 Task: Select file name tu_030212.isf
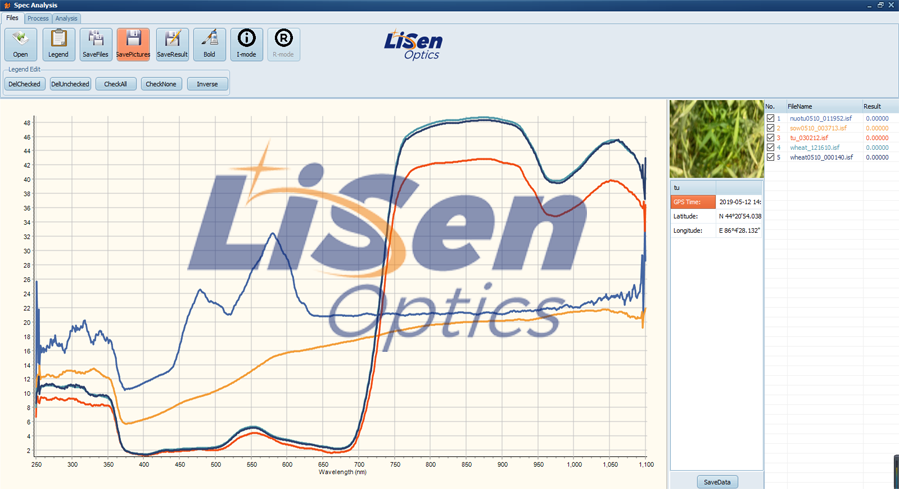[809, 138]
